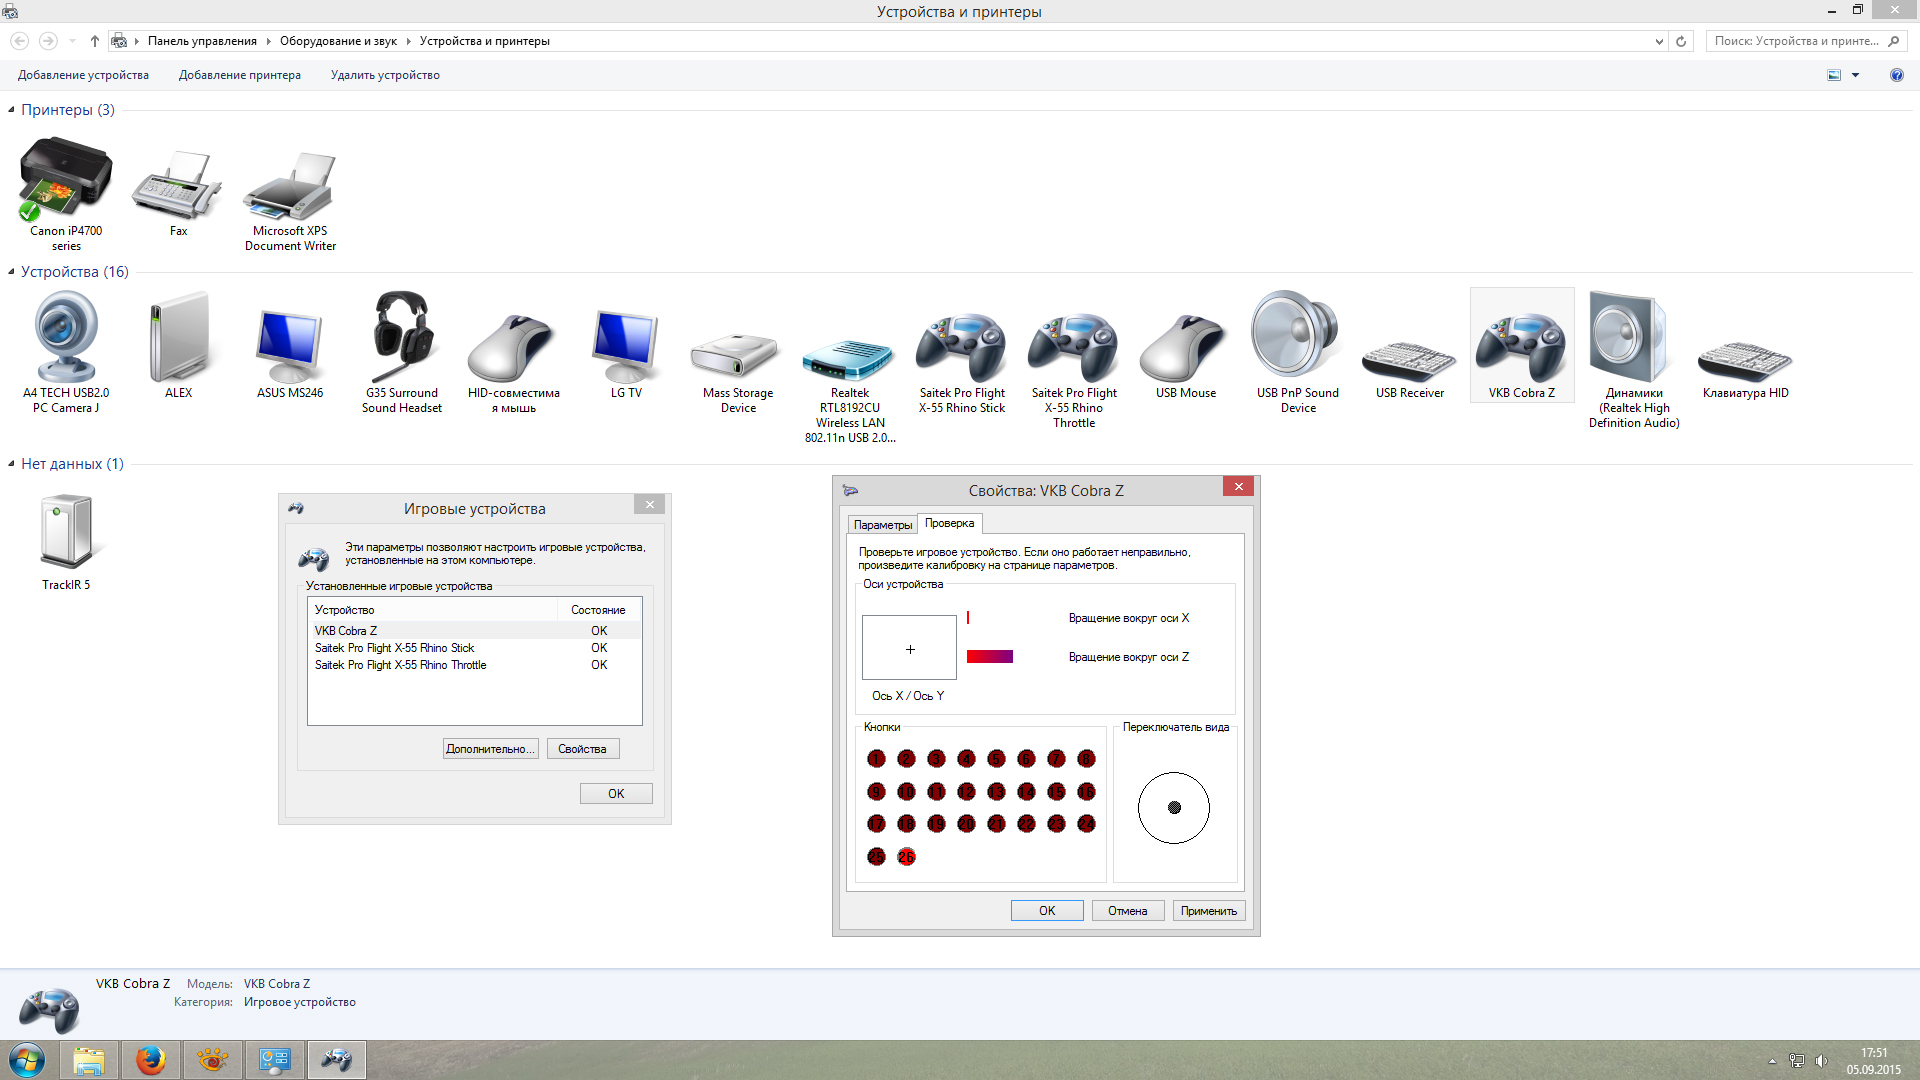Select the A4 TECH USB2.0 PC Camera
1920x1080 pixels.
(x=66, y=337)
